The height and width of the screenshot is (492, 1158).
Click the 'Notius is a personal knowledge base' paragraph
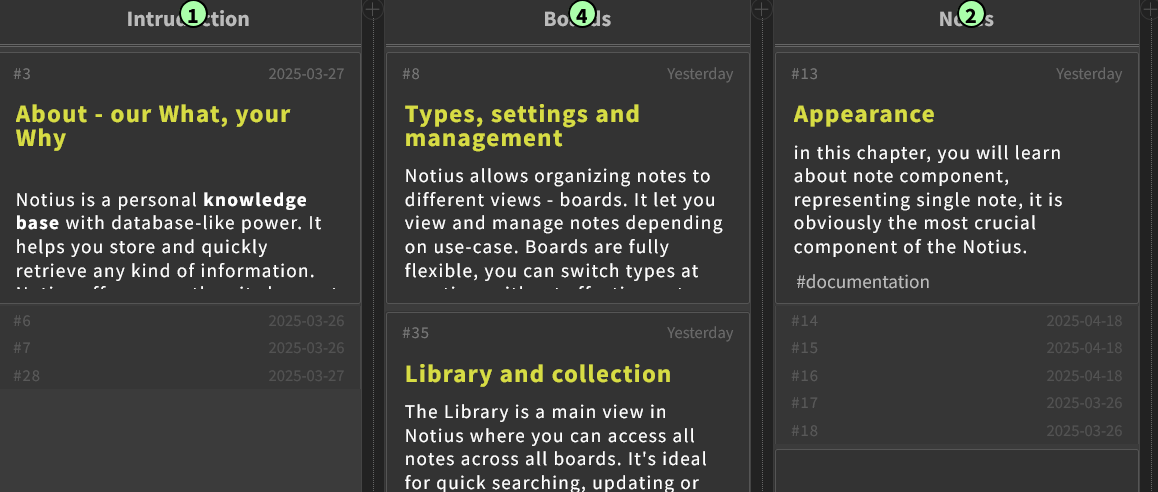coord(177,241)
